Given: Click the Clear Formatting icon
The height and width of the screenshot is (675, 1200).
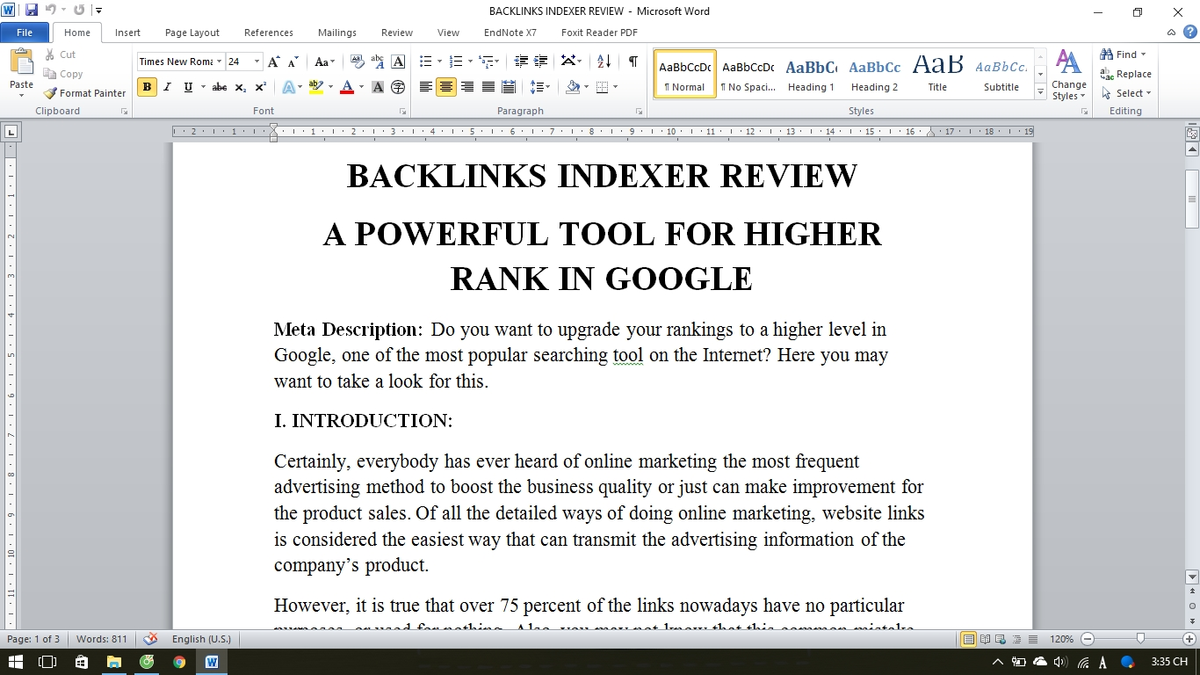Looking at the screenshot, I should coord(358,61).
